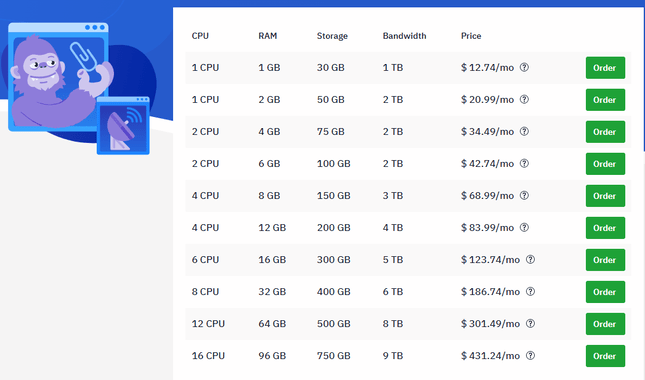645x380 pixels.
Task: Click the 6 CPU cell
Action: (205, 260)
